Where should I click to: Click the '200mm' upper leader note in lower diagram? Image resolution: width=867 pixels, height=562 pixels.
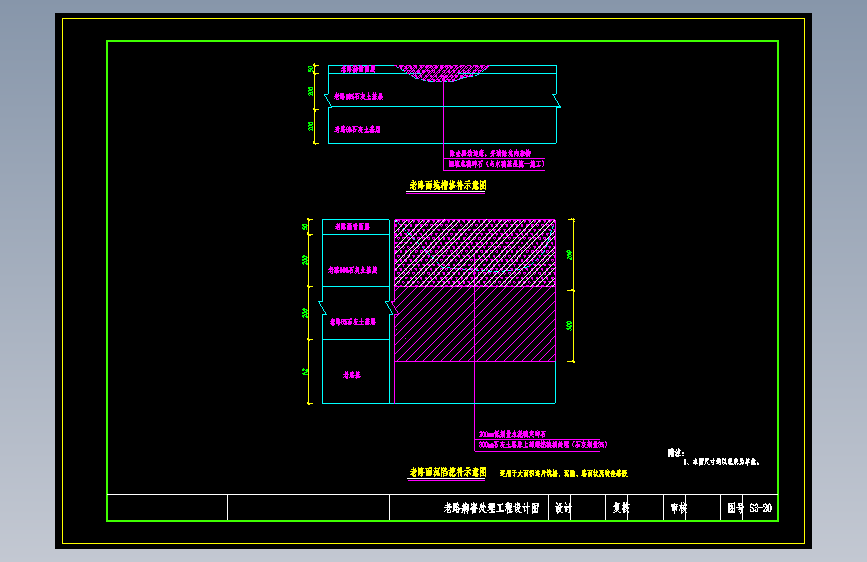pos(512,434)
